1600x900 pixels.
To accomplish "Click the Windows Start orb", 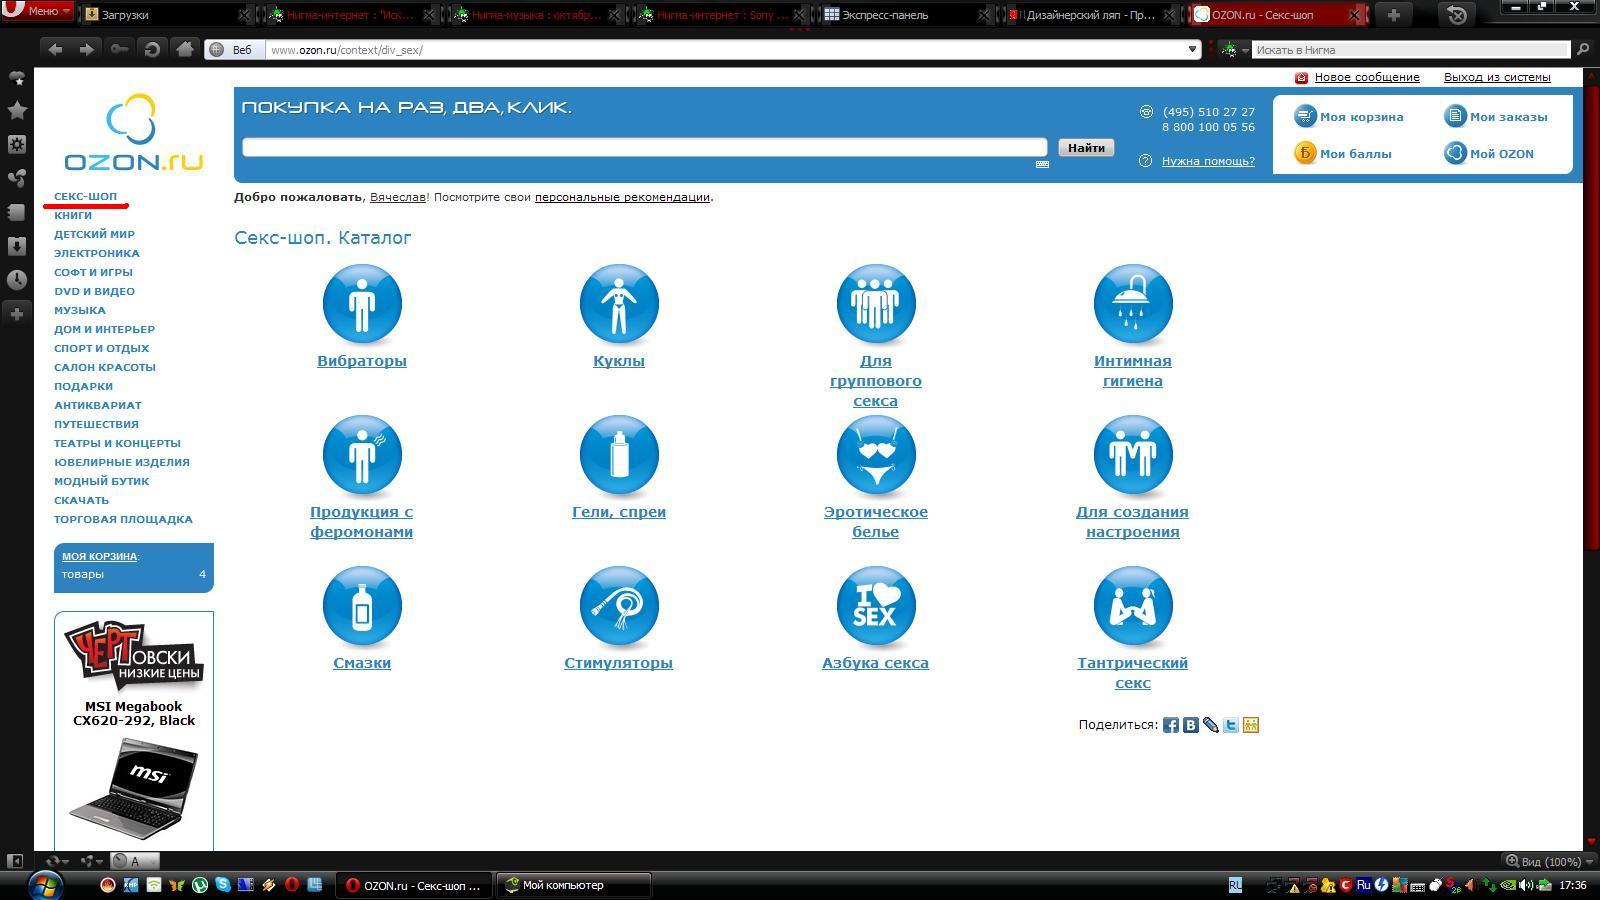I will [x=46, y=884].
